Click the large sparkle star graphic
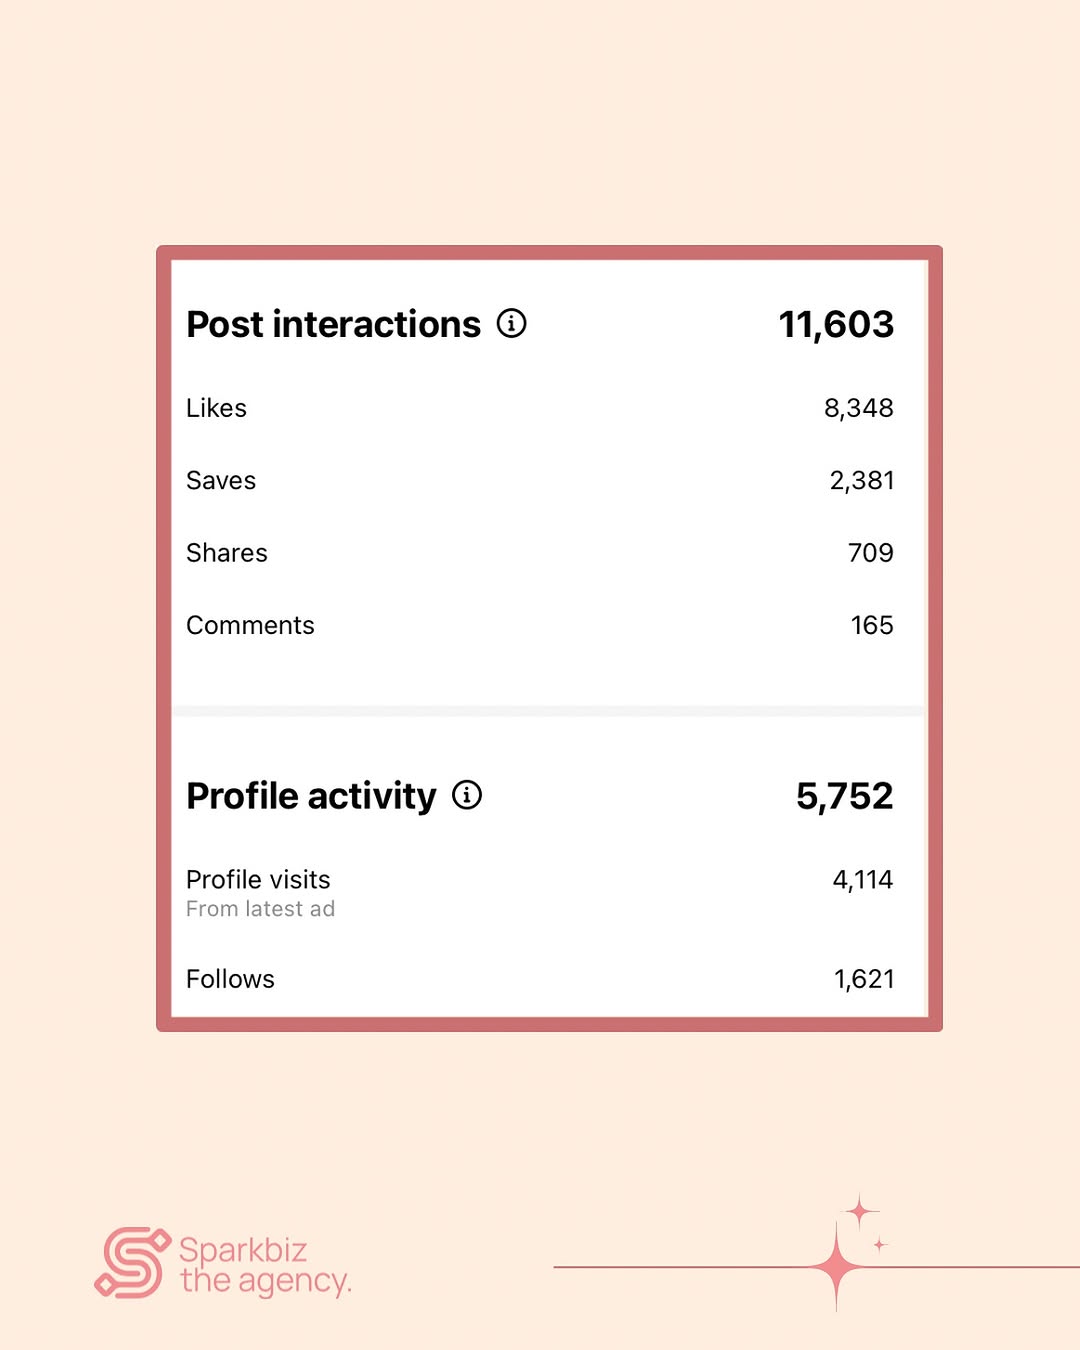This screenshot has height=1350, width=1080. click(836, 1267)
